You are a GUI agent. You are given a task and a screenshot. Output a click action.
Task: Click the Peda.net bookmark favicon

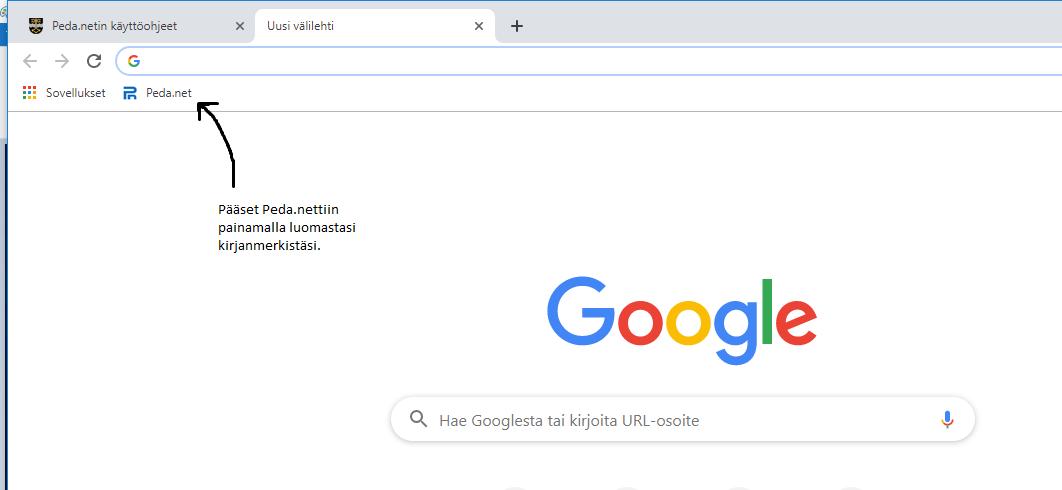point(130,93)
